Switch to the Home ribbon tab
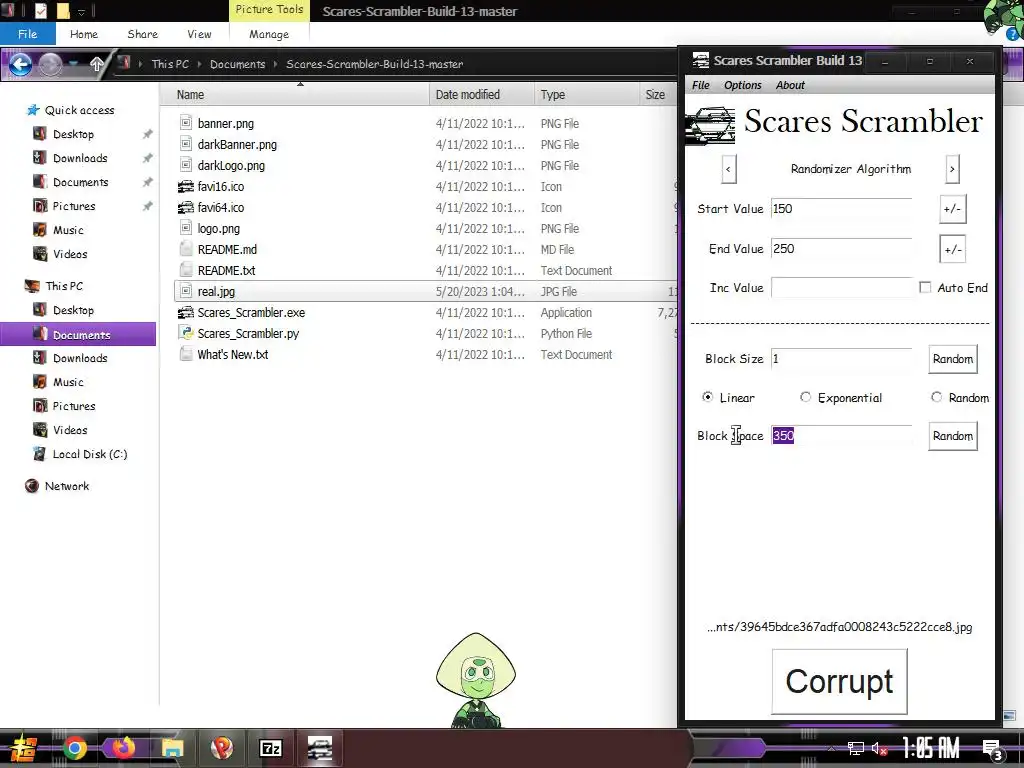Image resolution: width=1024 pixels, height=768 pixels. point(84,34)
